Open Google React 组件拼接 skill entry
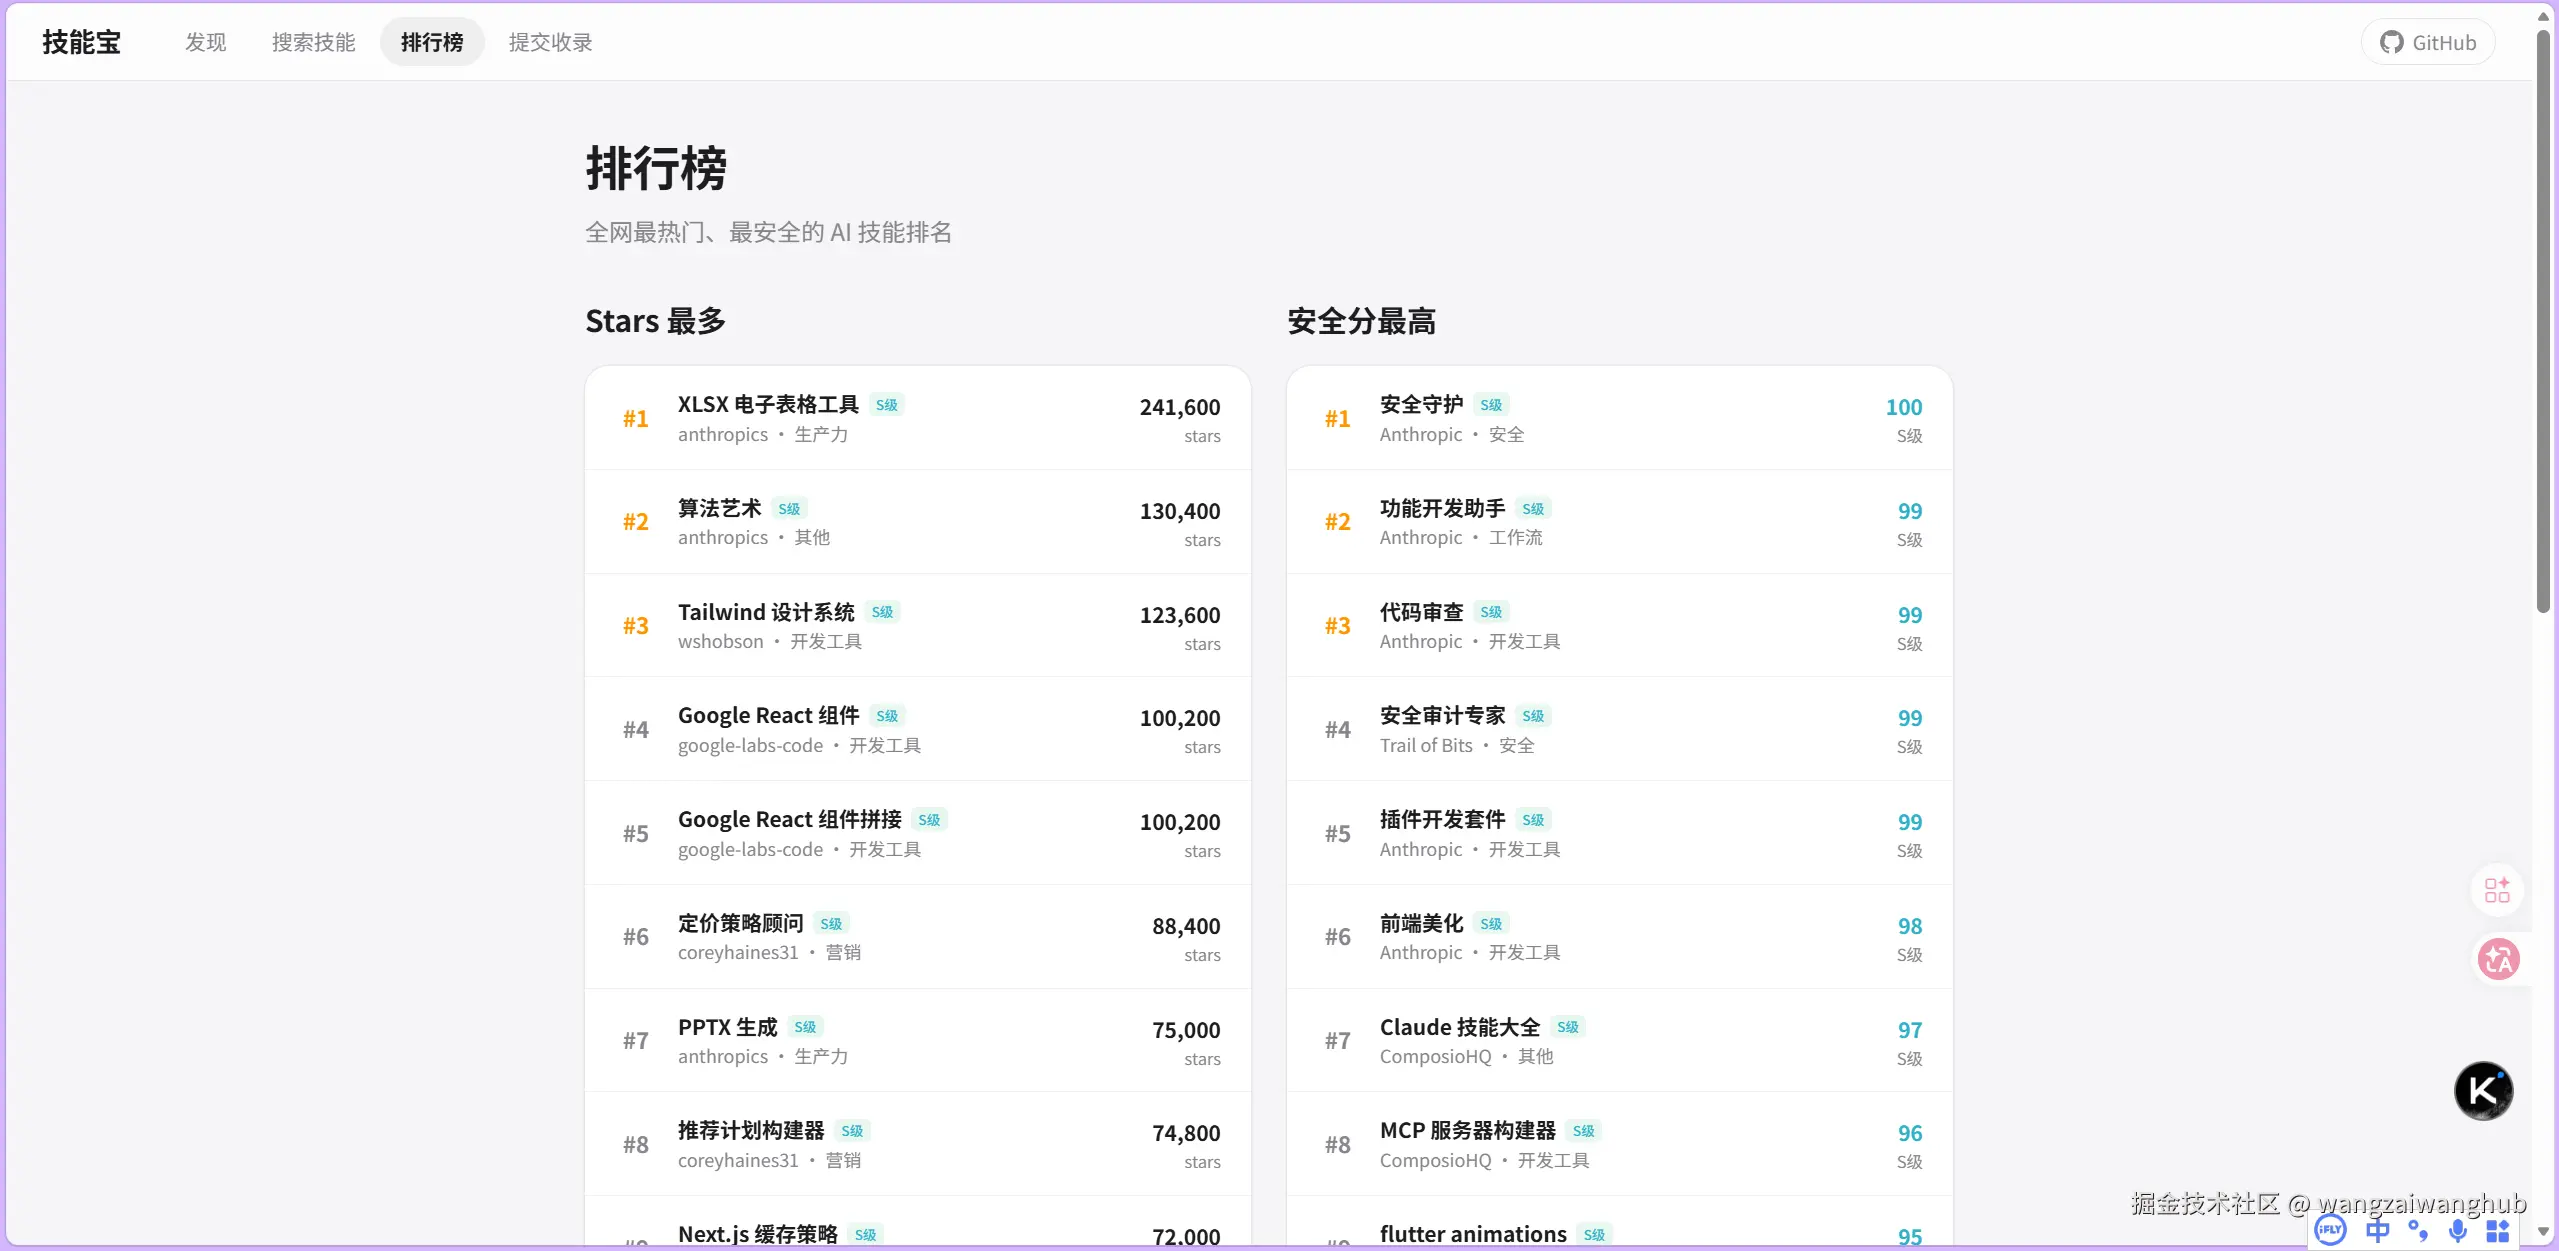 coord(918,833)
